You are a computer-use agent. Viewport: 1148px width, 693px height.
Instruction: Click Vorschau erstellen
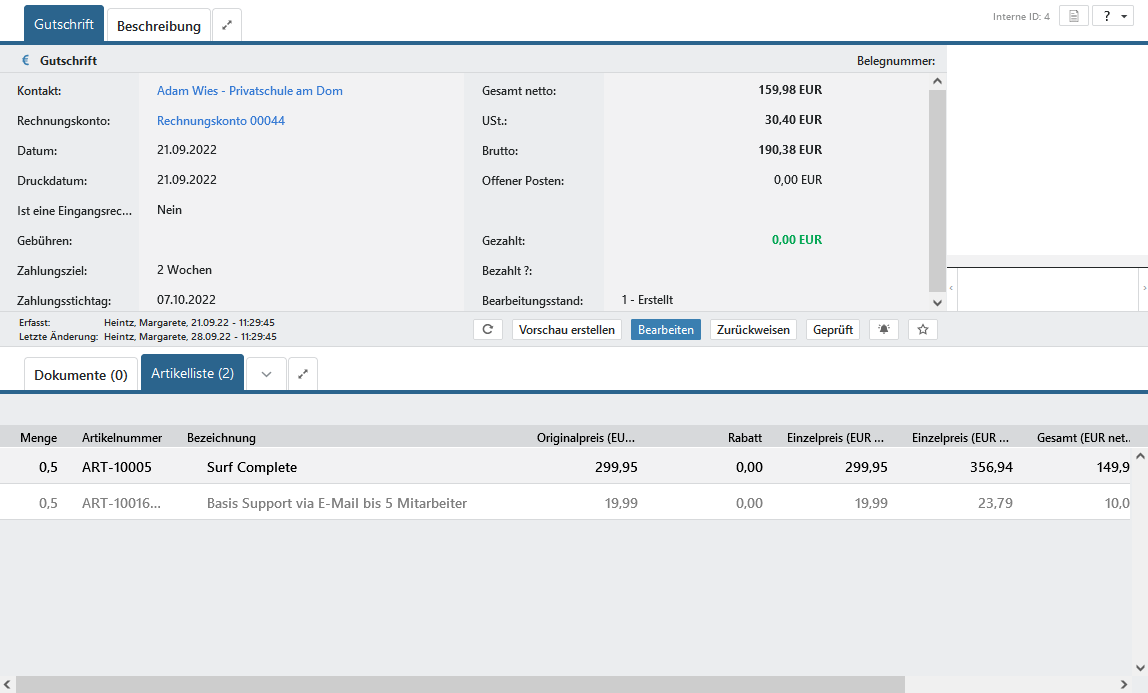[567, 329]
